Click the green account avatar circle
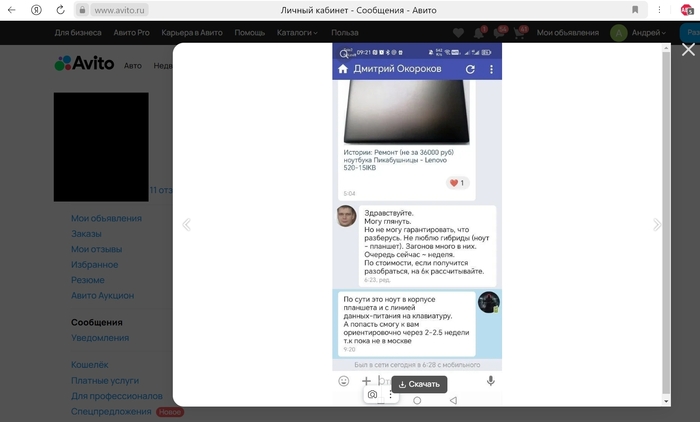 tap(619, 33)
